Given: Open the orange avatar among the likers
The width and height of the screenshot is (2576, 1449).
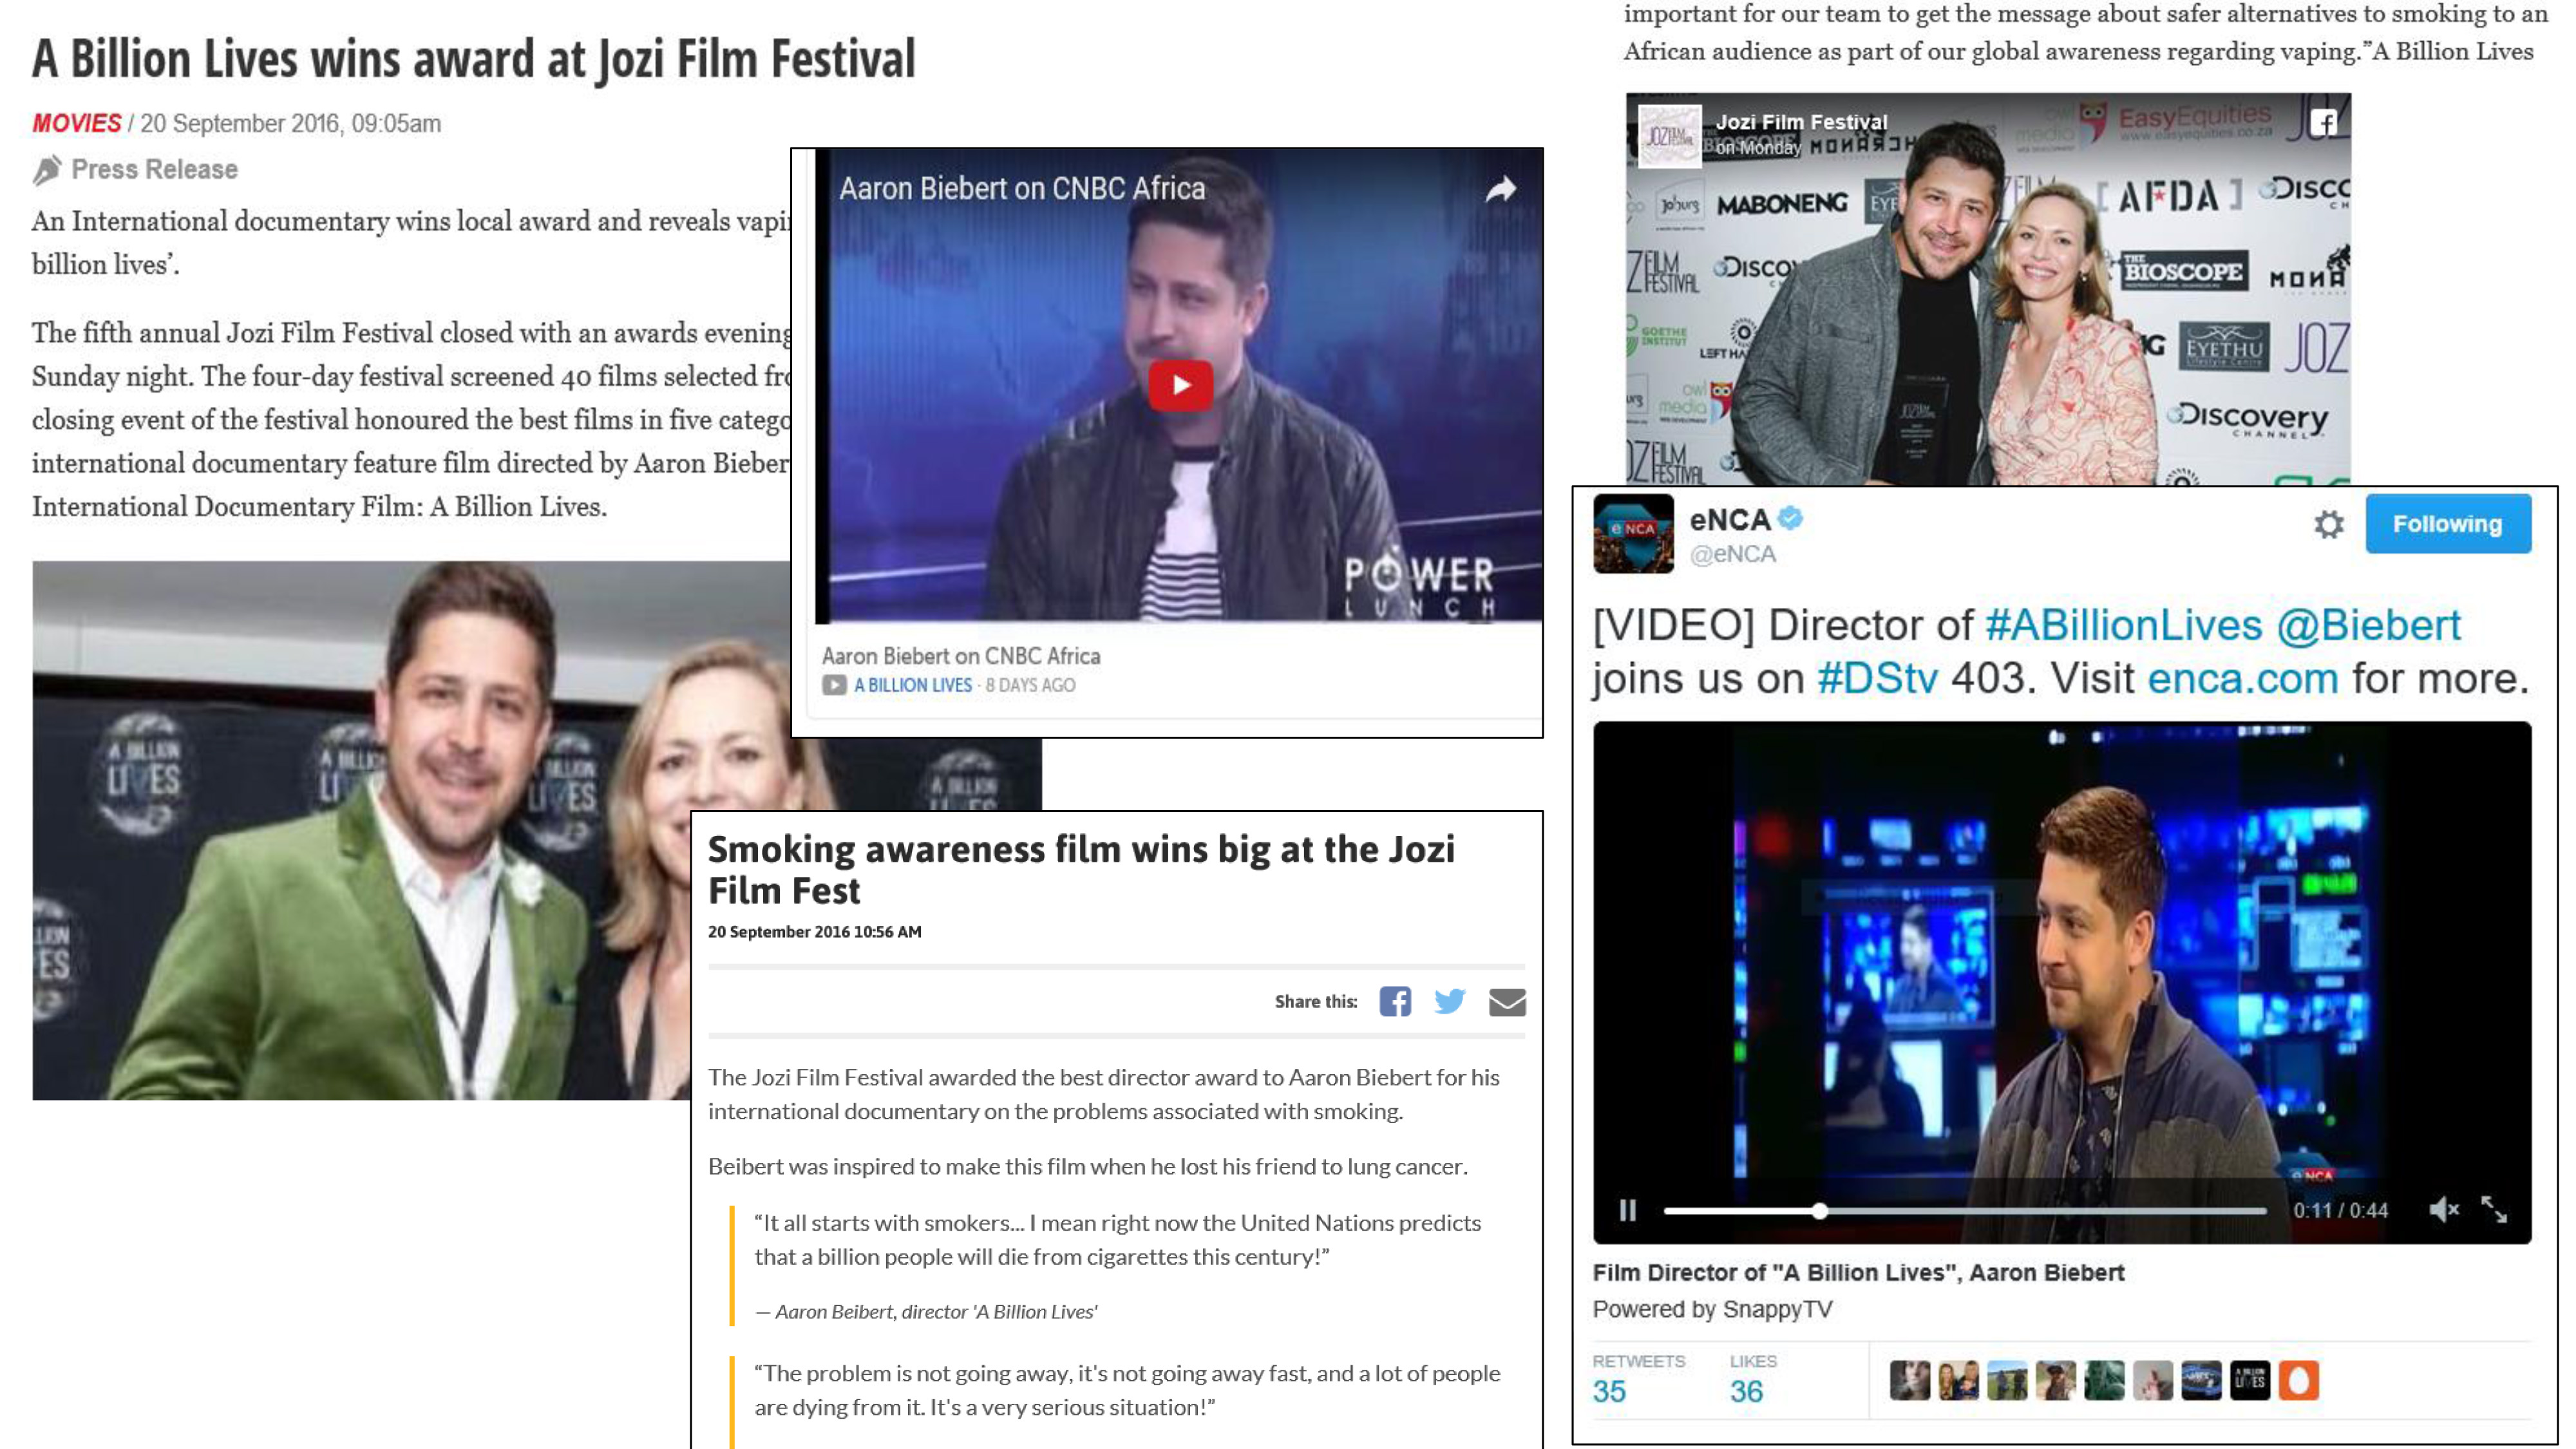Looking at the screenshot, I should pos(2298,1380).
